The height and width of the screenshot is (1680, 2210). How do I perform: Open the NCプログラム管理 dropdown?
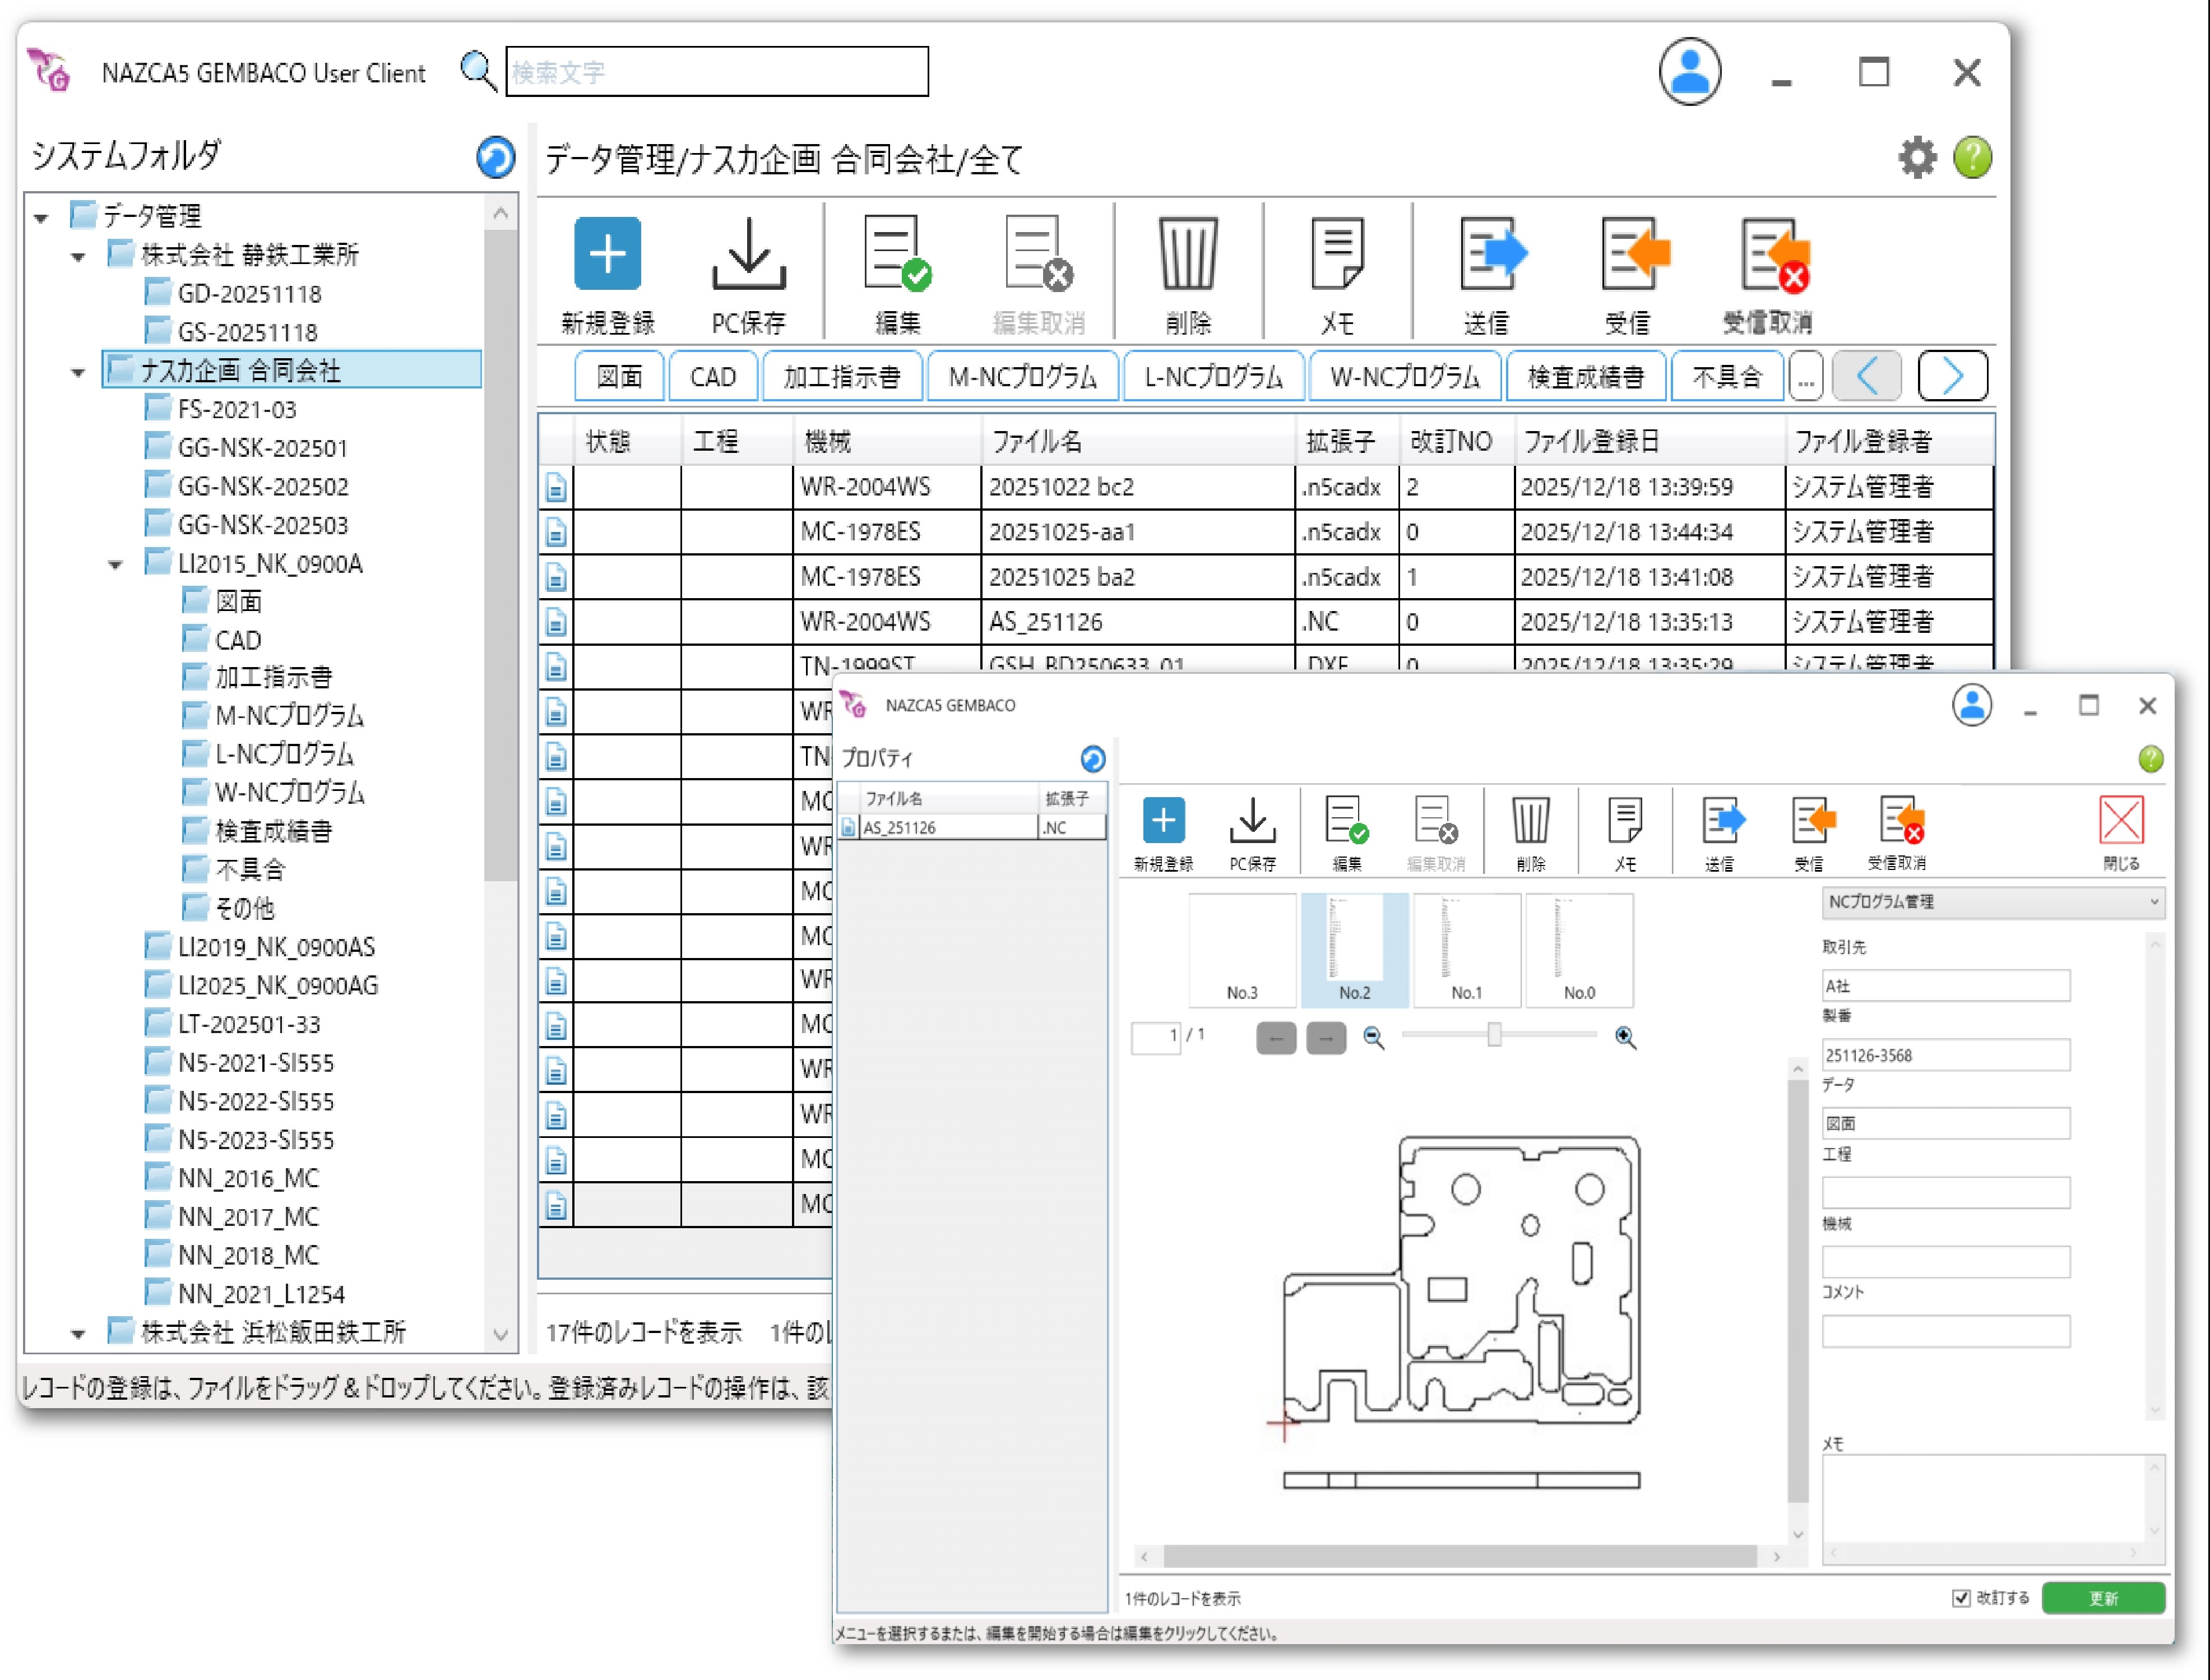[x=1992, y=902]
